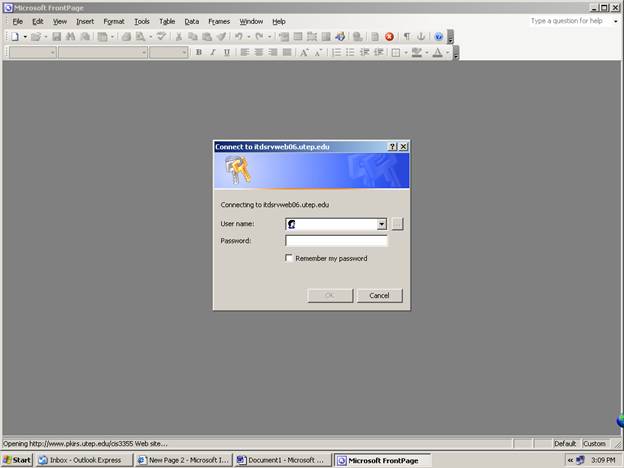
Task: Open the Font name combo box
Action: click(x=103, y=53)
